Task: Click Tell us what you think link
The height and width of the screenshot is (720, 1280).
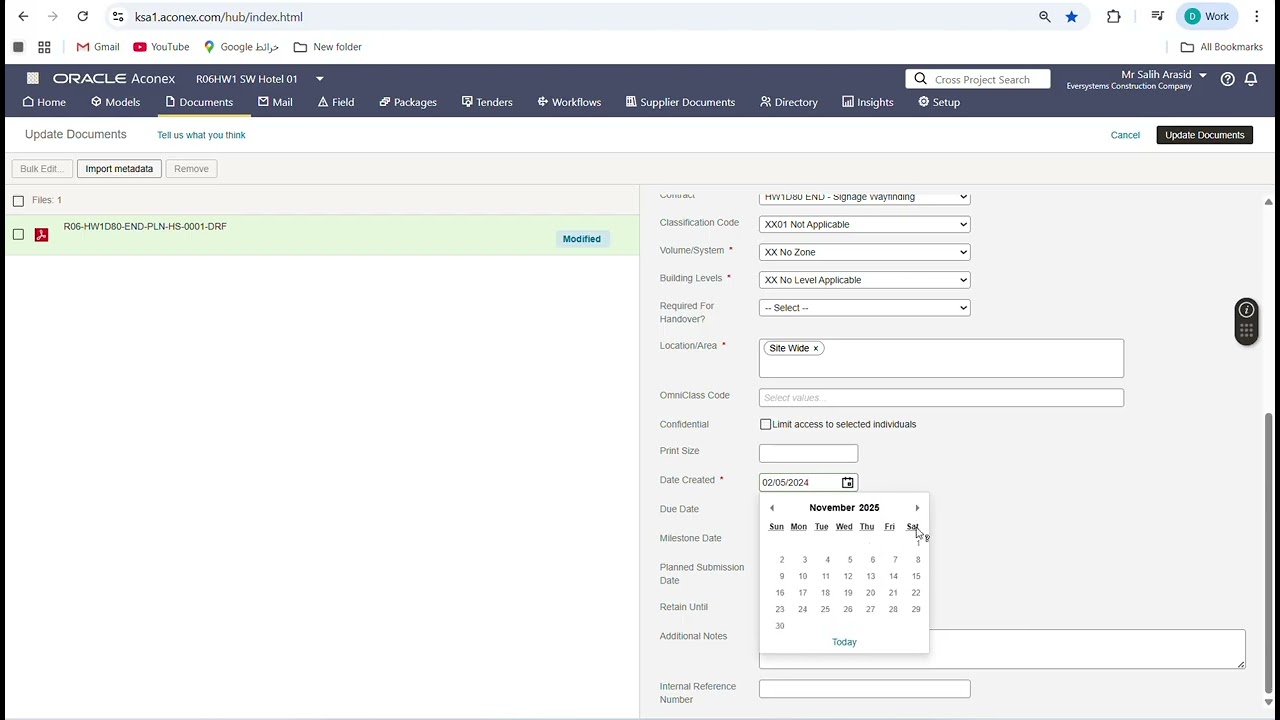Action: tap(201, 135)
